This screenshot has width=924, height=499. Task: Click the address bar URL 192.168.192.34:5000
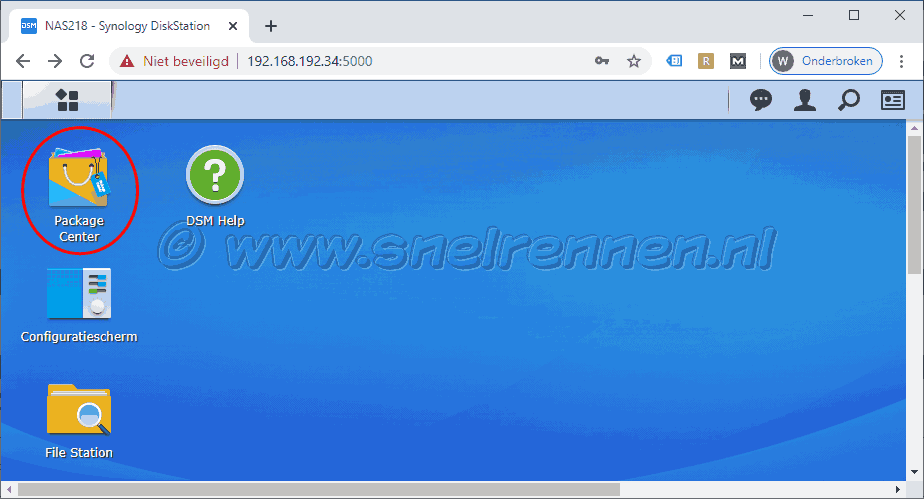pos(309,61)
